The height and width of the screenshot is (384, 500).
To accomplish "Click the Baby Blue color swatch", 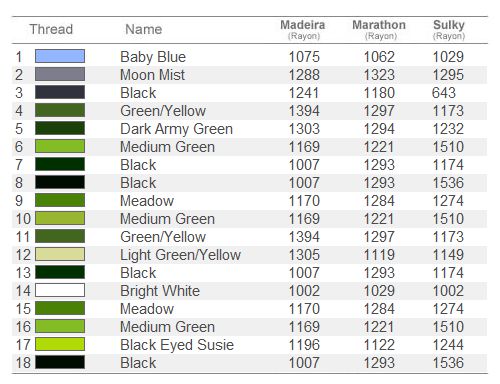I will pyautogui.click(x=60, y=56).
